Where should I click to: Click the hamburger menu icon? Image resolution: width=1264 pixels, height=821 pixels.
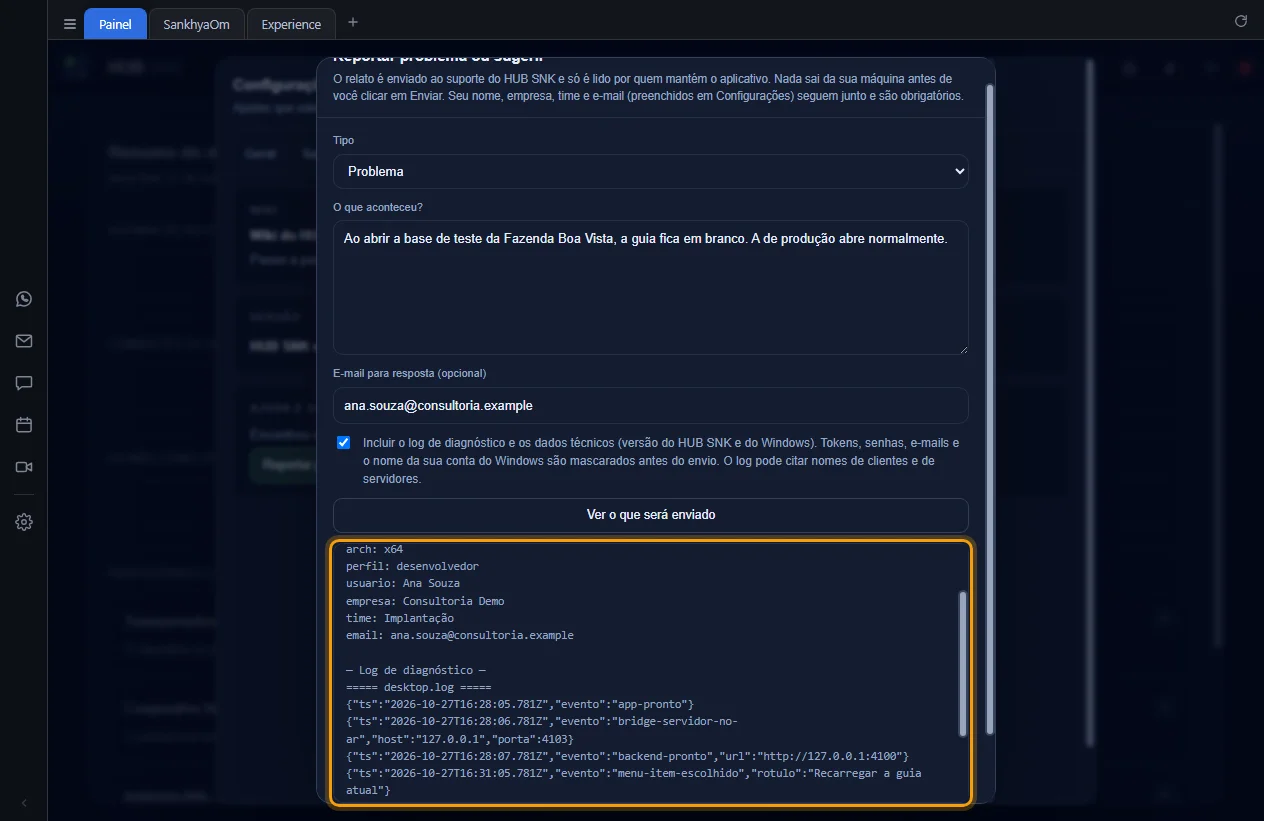[x=69, y=24]
